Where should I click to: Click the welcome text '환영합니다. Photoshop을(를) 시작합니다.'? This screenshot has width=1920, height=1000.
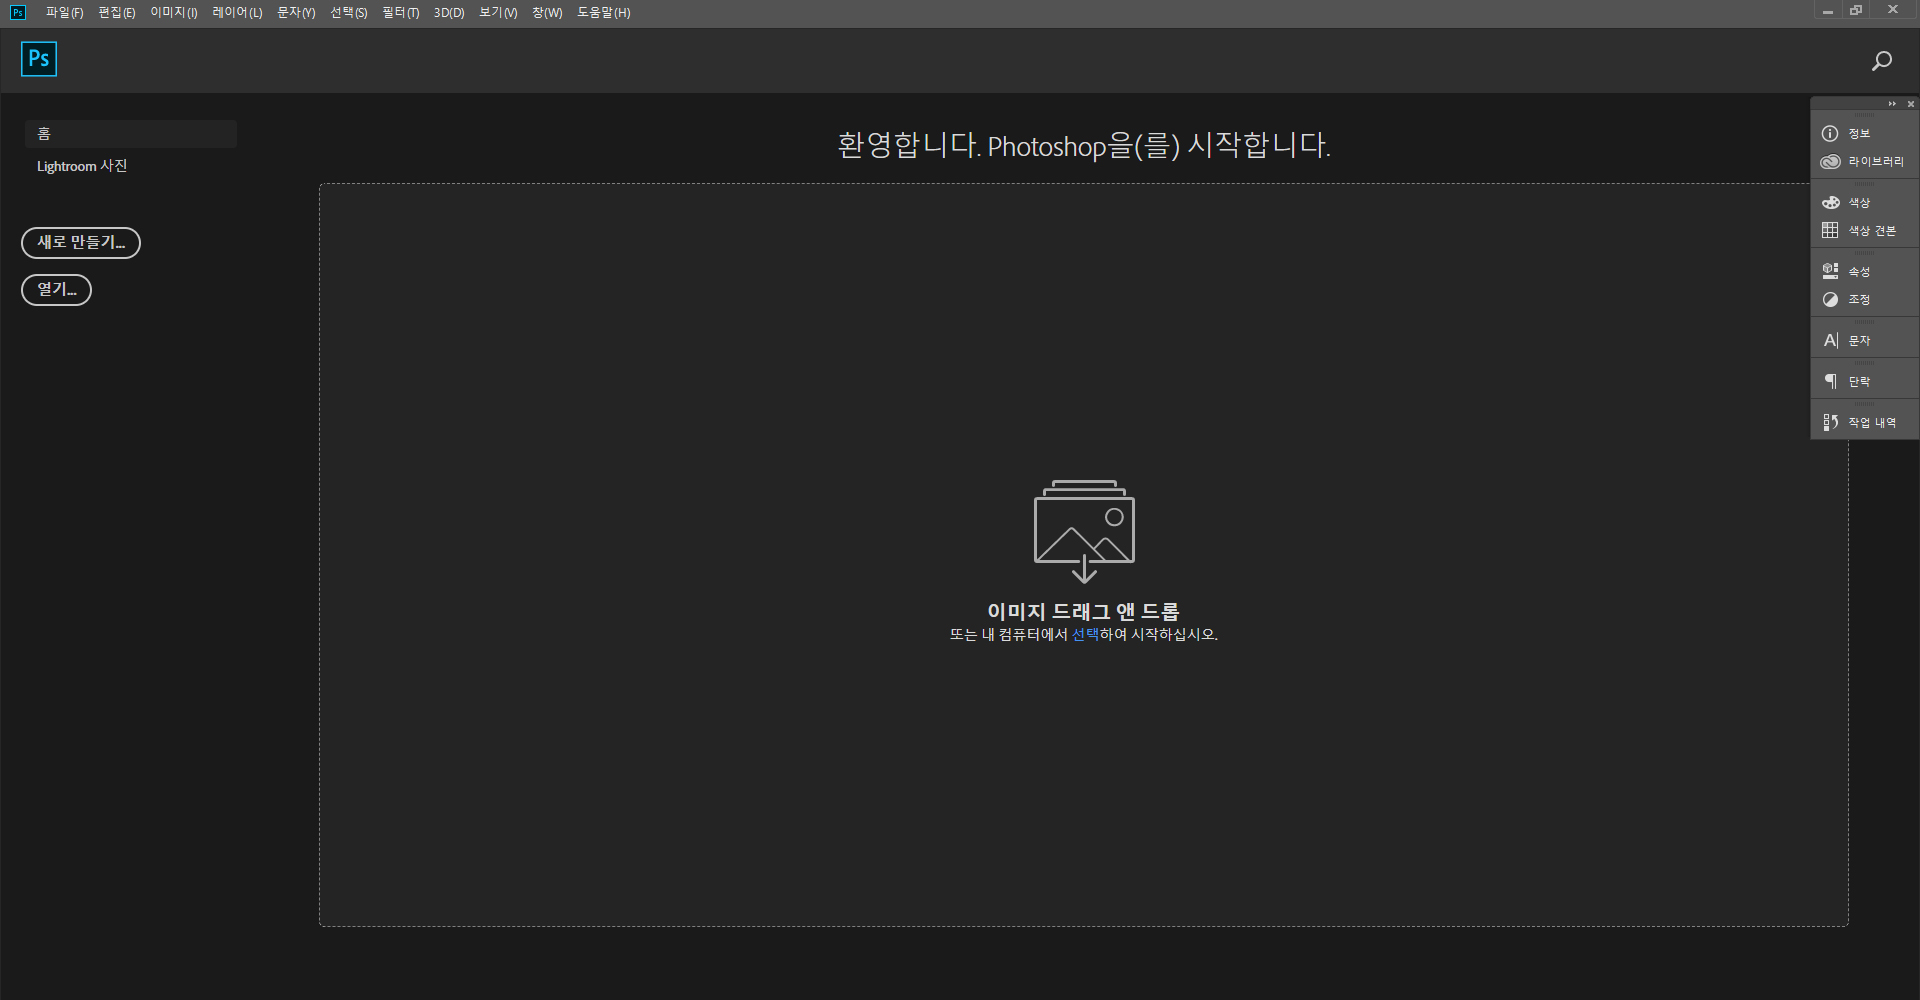pyautogui.click(x=1084, y=146)
